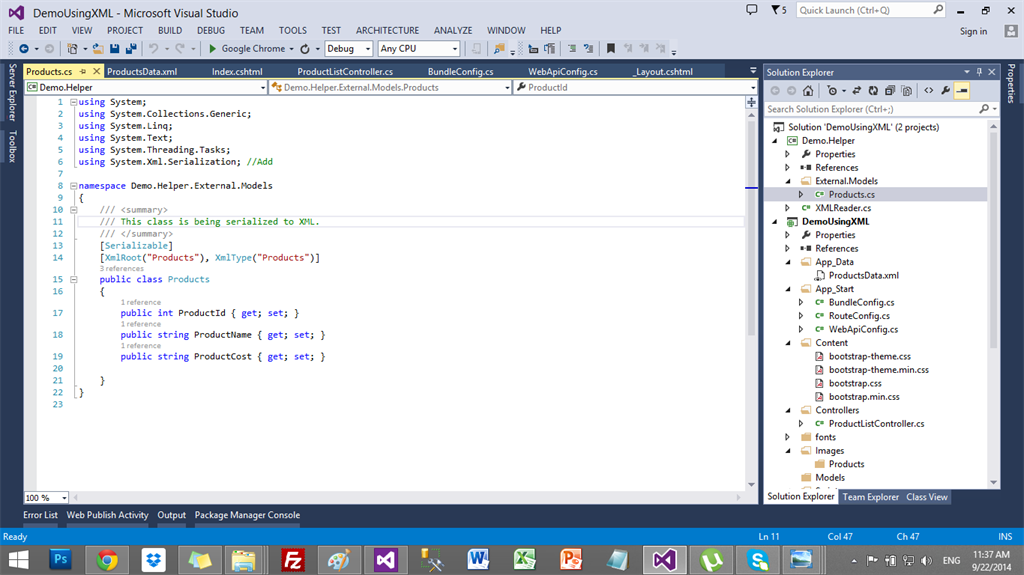Open the Error List panel
1024x575 pixels.
point(40,515)
